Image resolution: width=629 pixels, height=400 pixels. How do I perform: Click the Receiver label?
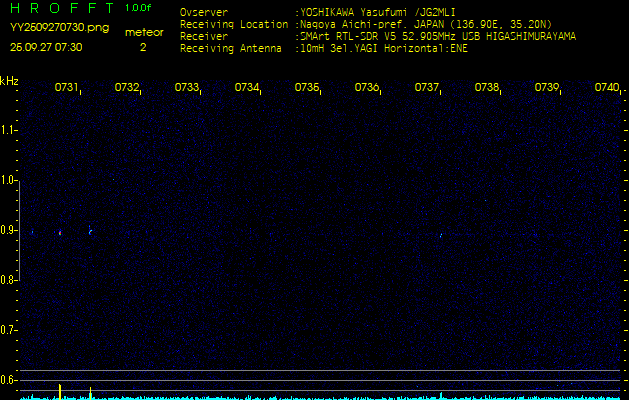[204, 37]
